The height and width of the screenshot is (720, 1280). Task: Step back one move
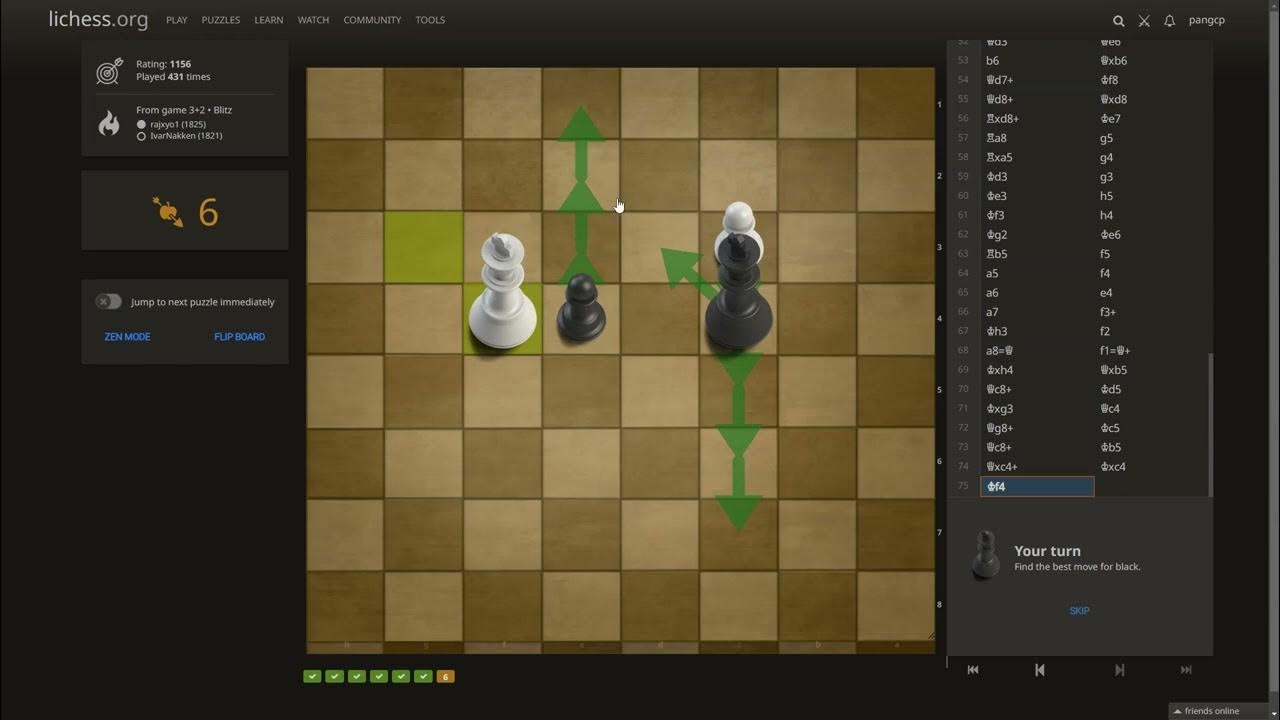1039,670
